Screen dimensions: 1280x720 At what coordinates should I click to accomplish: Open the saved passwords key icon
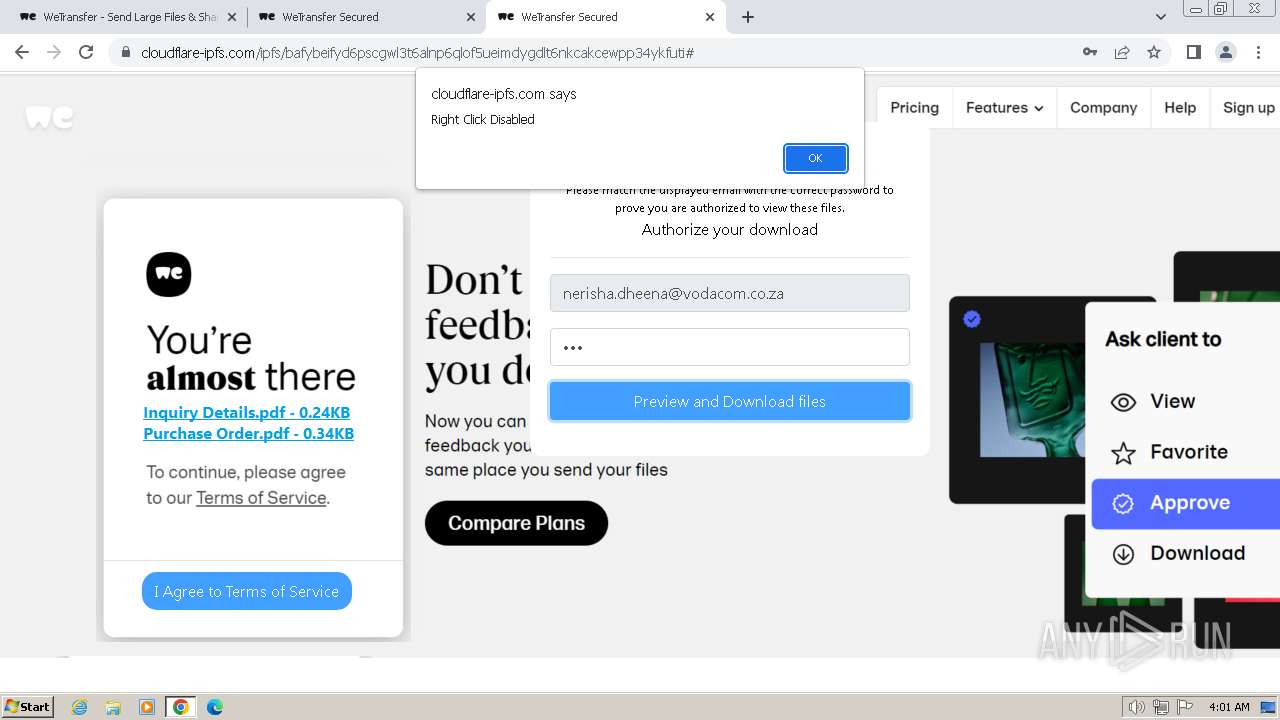click(x=1090, y=52)
